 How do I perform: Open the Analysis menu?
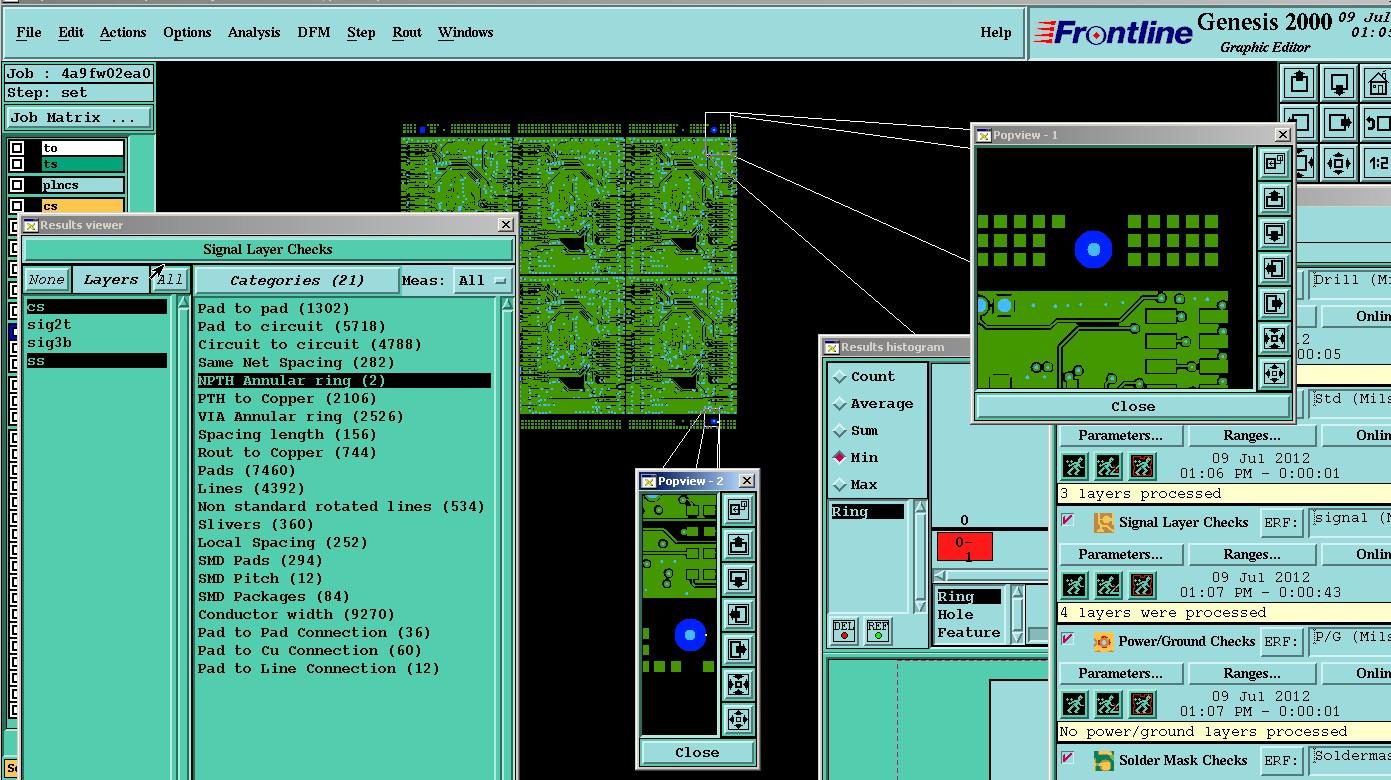point(254,32)
